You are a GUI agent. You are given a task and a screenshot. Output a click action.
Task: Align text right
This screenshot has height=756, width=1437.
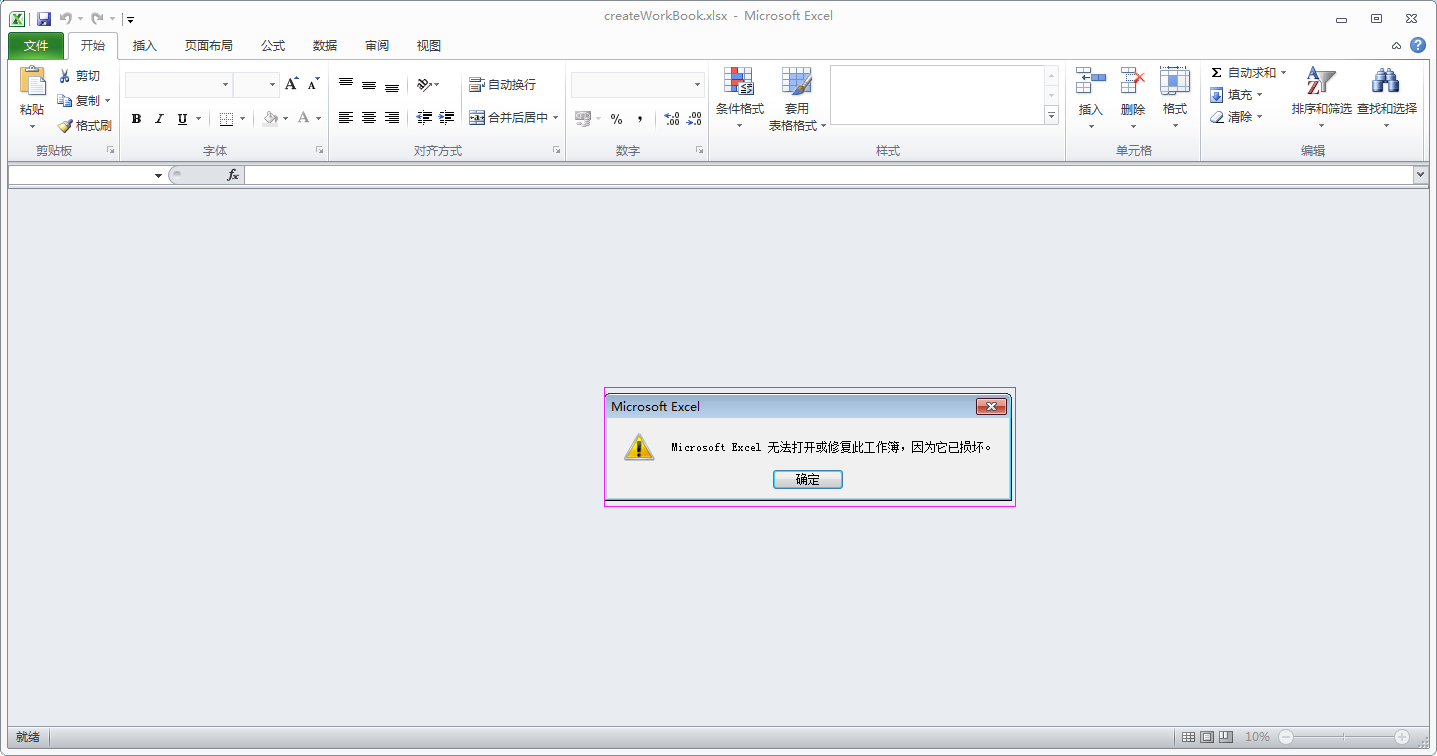(x=392, y=118)
